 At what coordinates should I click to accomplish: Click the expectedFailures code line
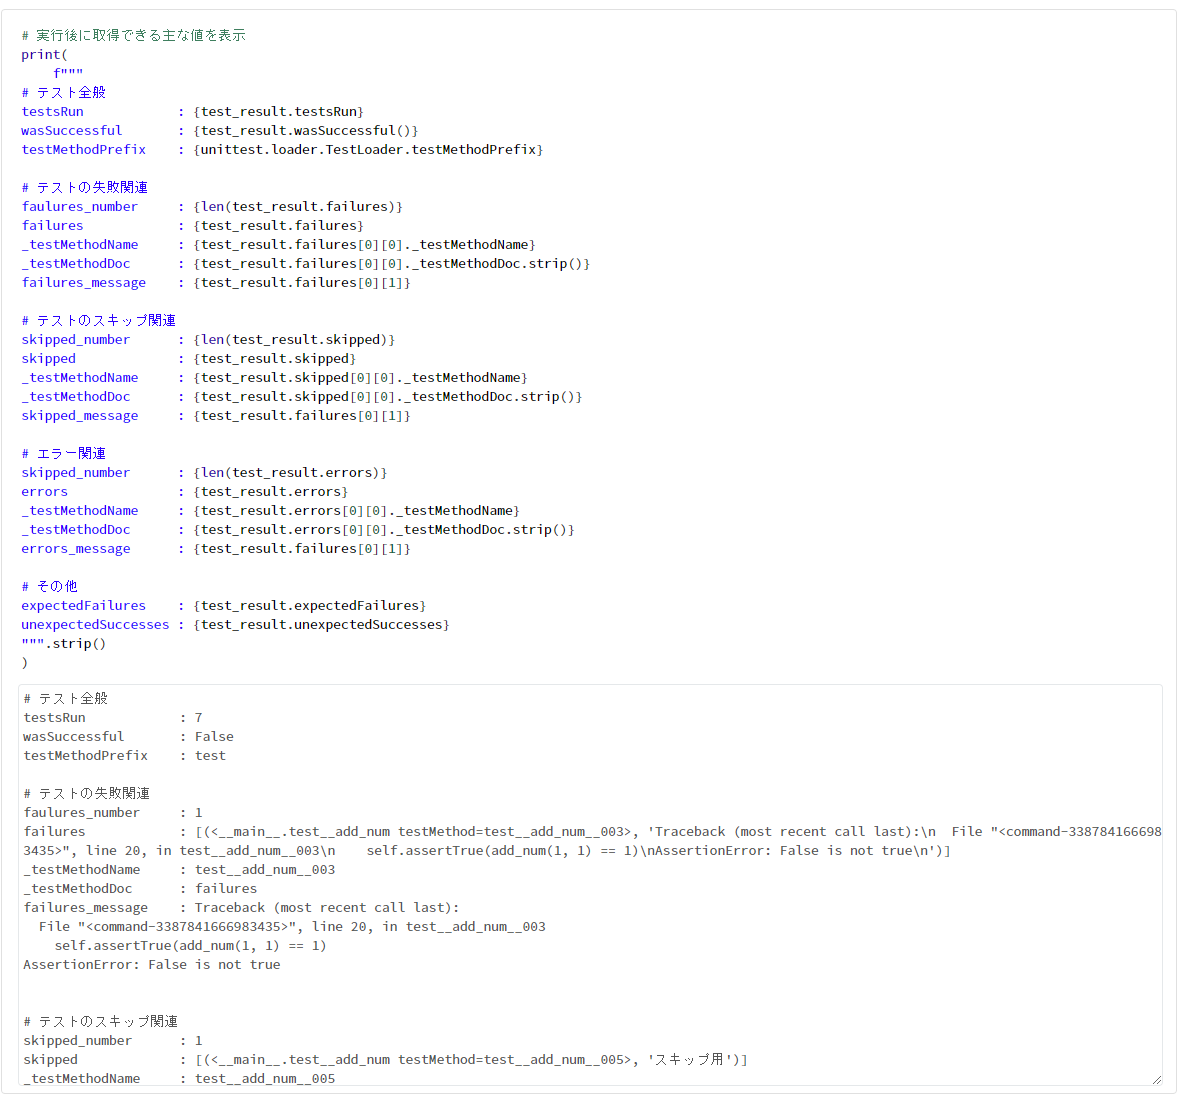[x=200, y=605]
